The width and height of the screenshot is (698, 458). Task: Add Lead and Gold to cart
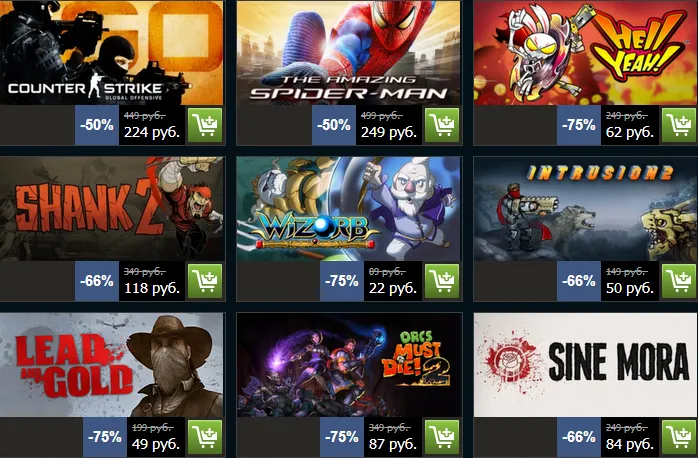click(205, 437)
